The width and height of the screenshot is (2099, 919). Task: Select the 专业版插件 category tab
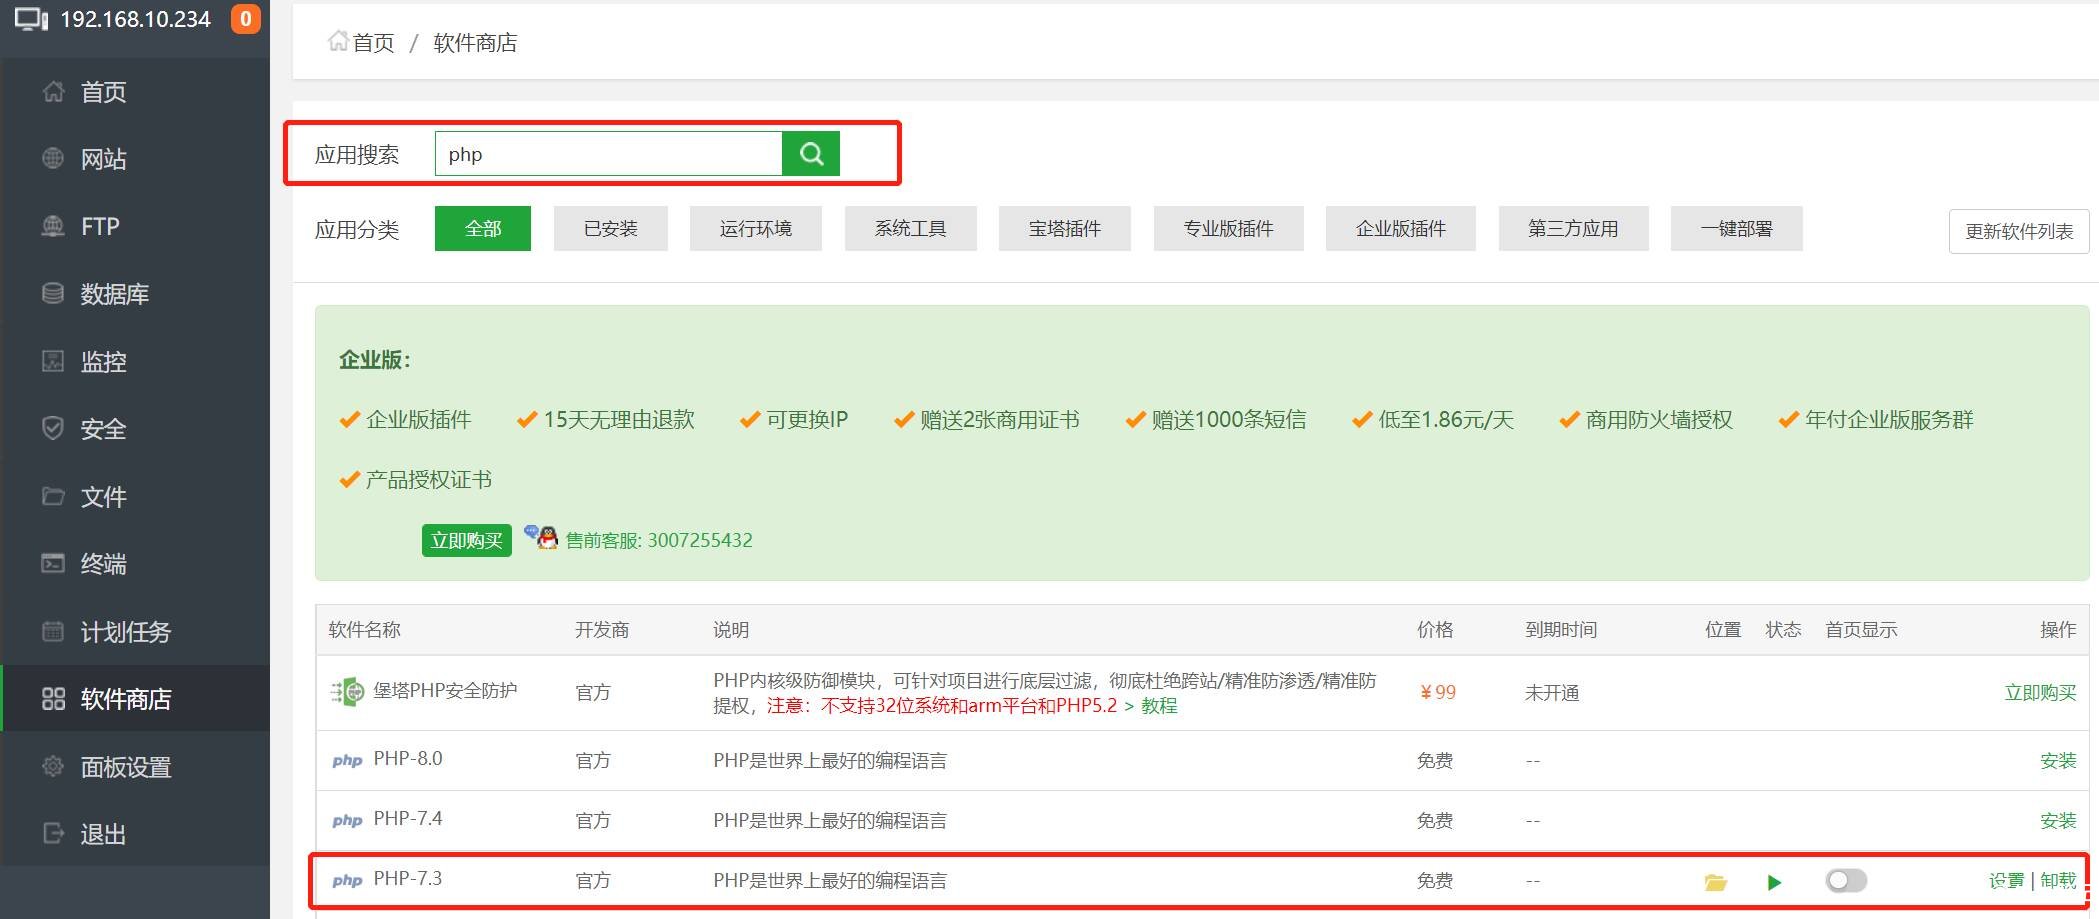pyautogui.click(x=1228, y=229)
